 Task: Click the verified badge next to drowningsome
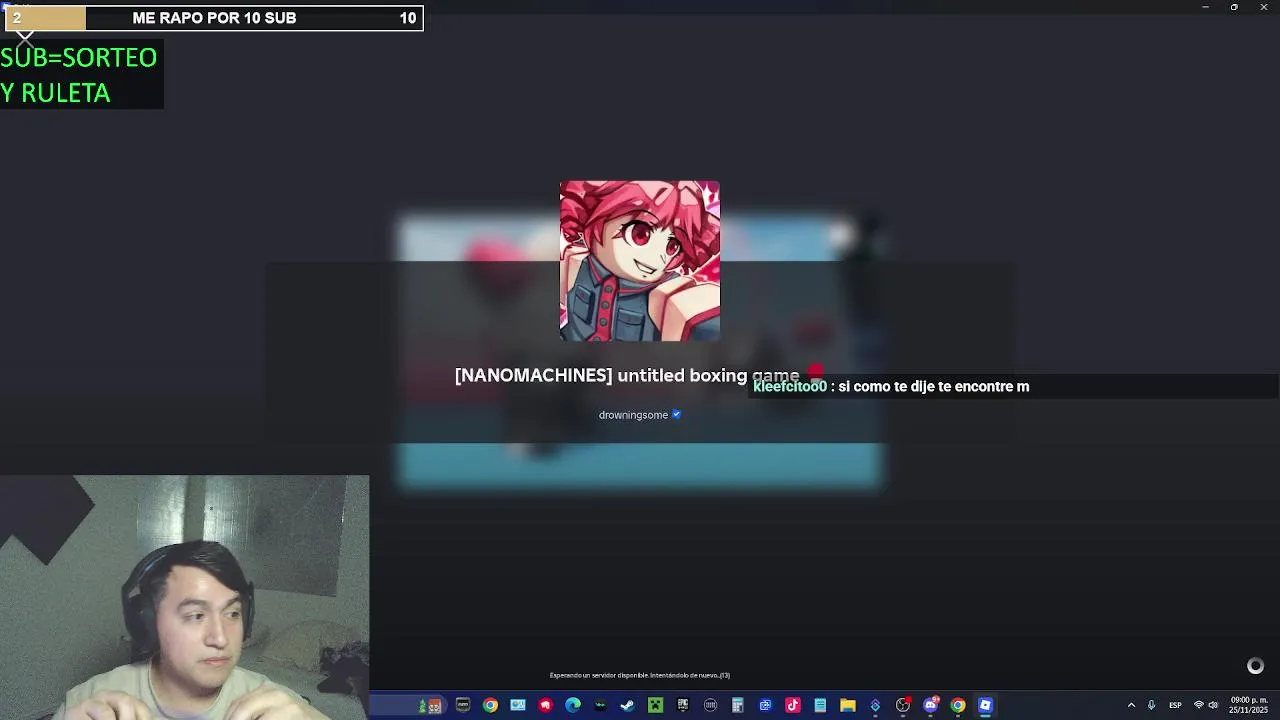(676, 414)
